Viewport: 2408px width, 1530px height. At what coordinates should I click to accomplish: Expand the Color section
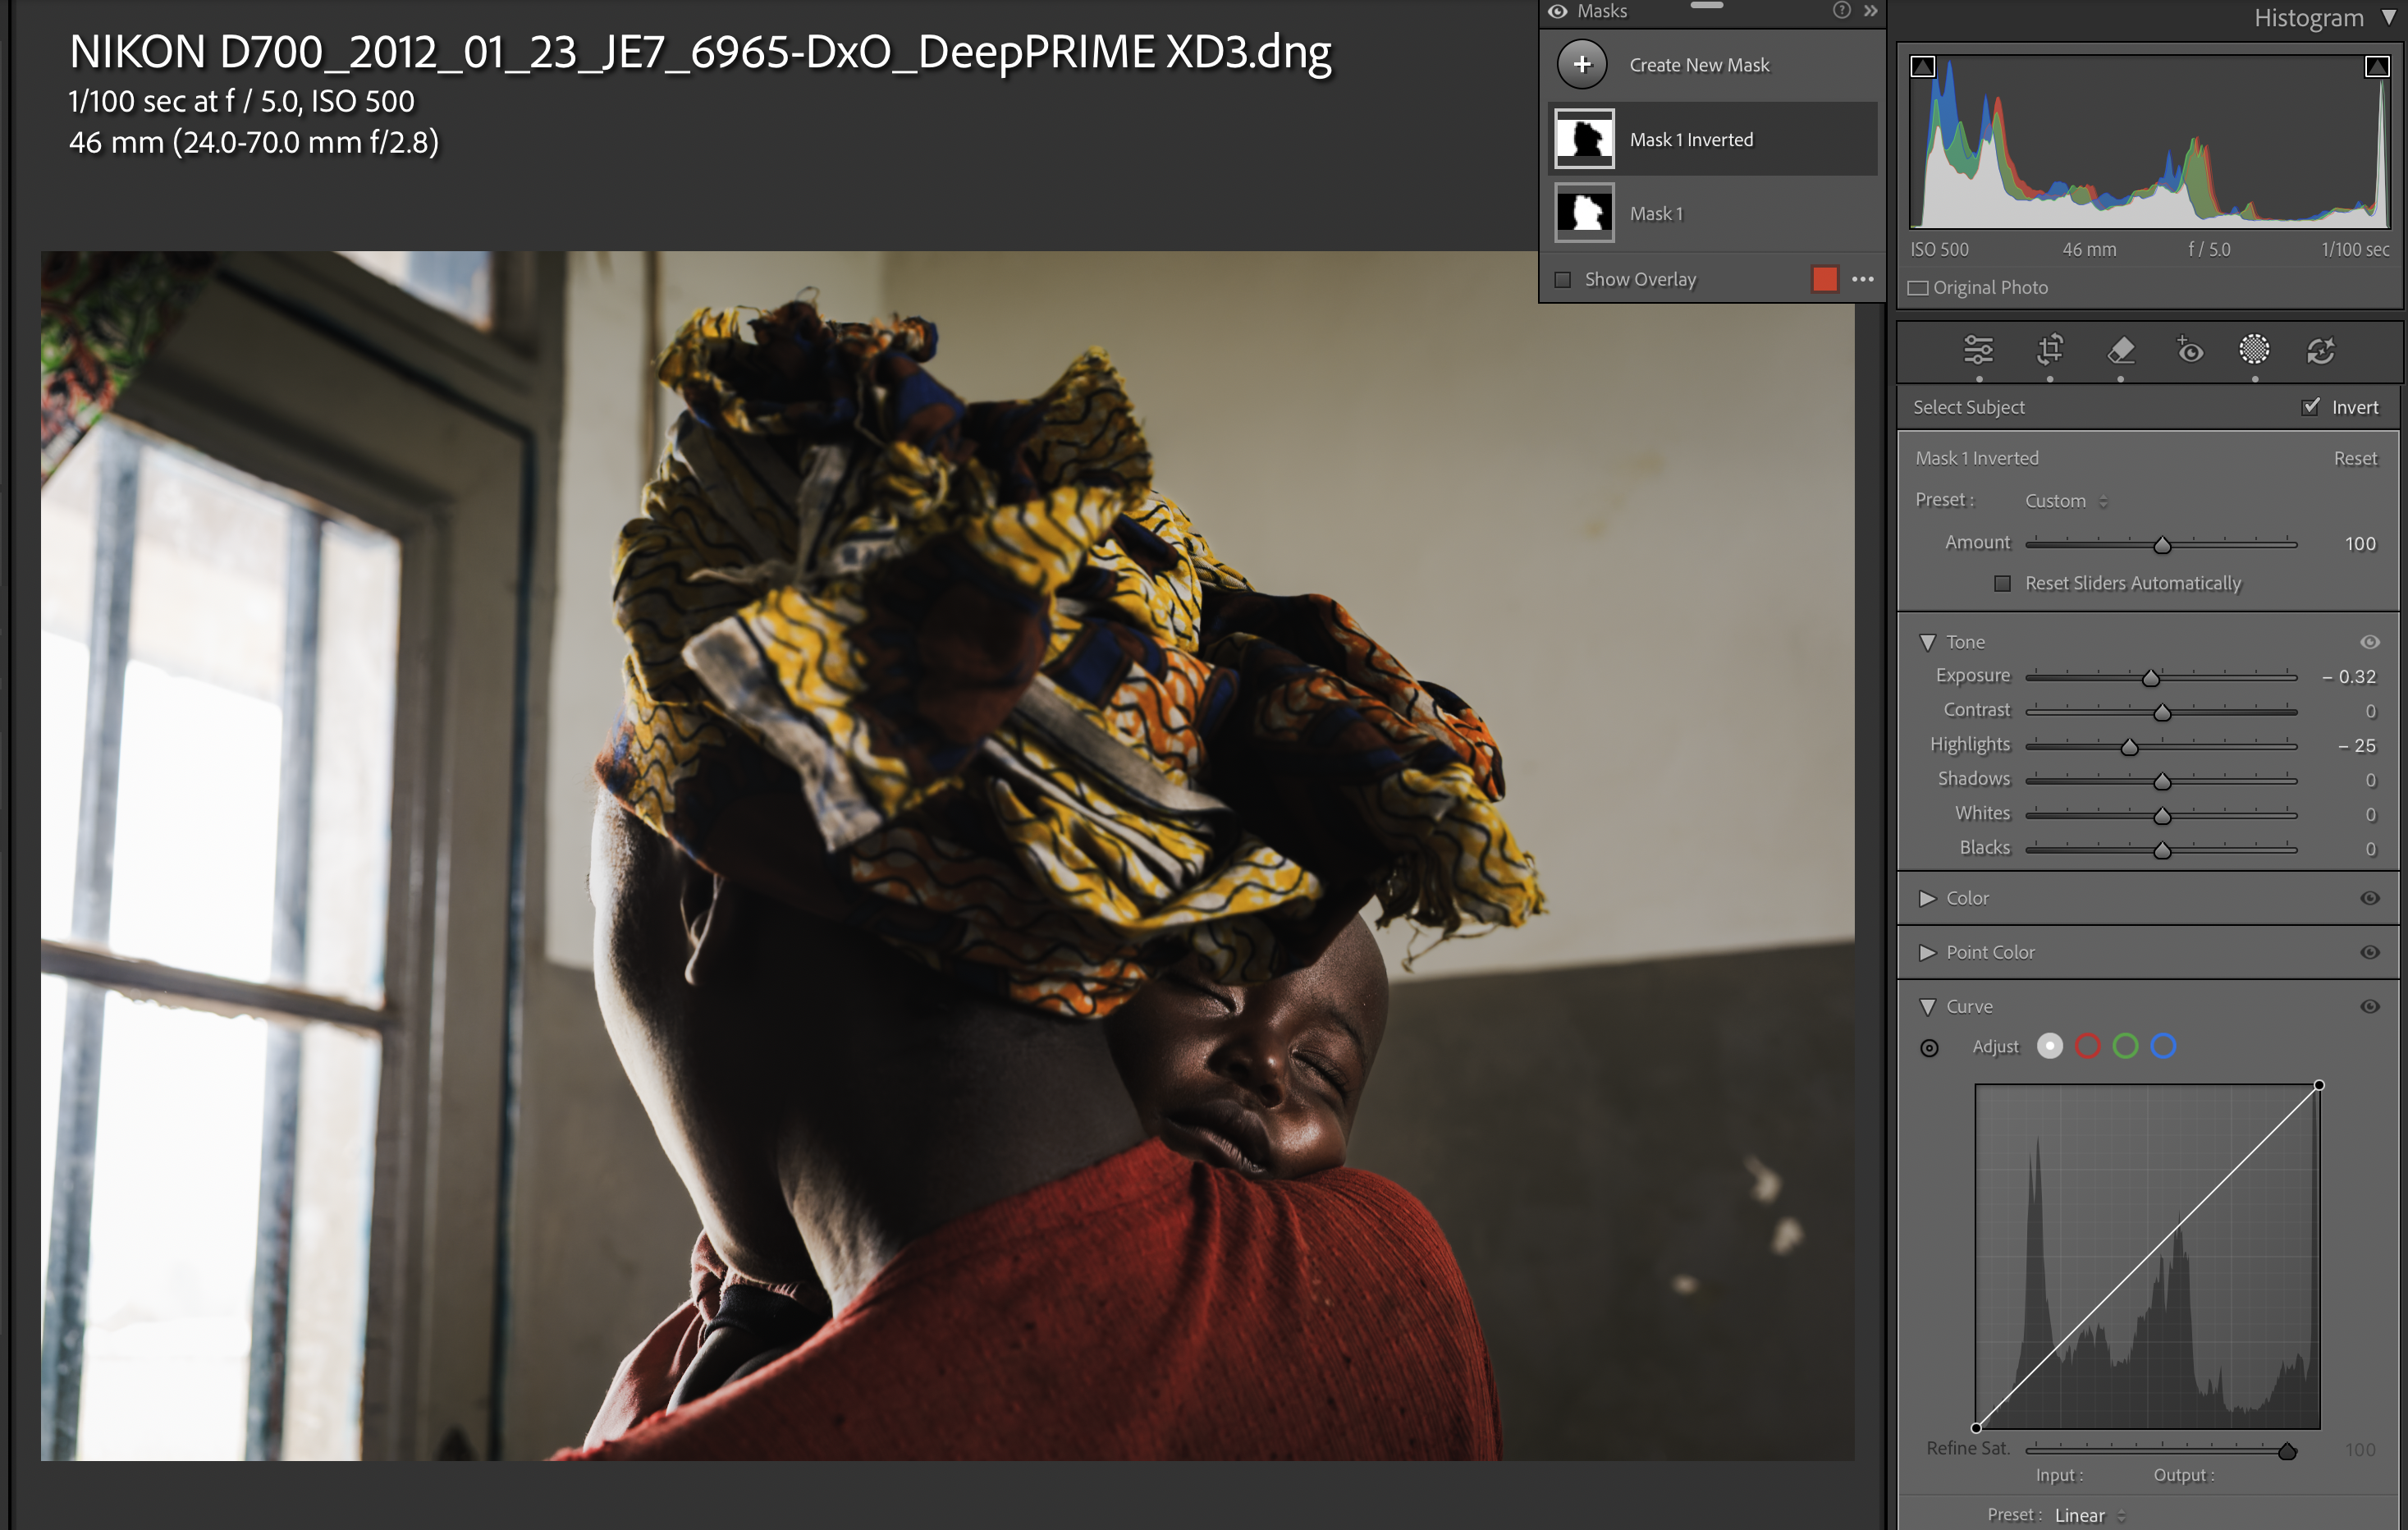(1927, 898)
